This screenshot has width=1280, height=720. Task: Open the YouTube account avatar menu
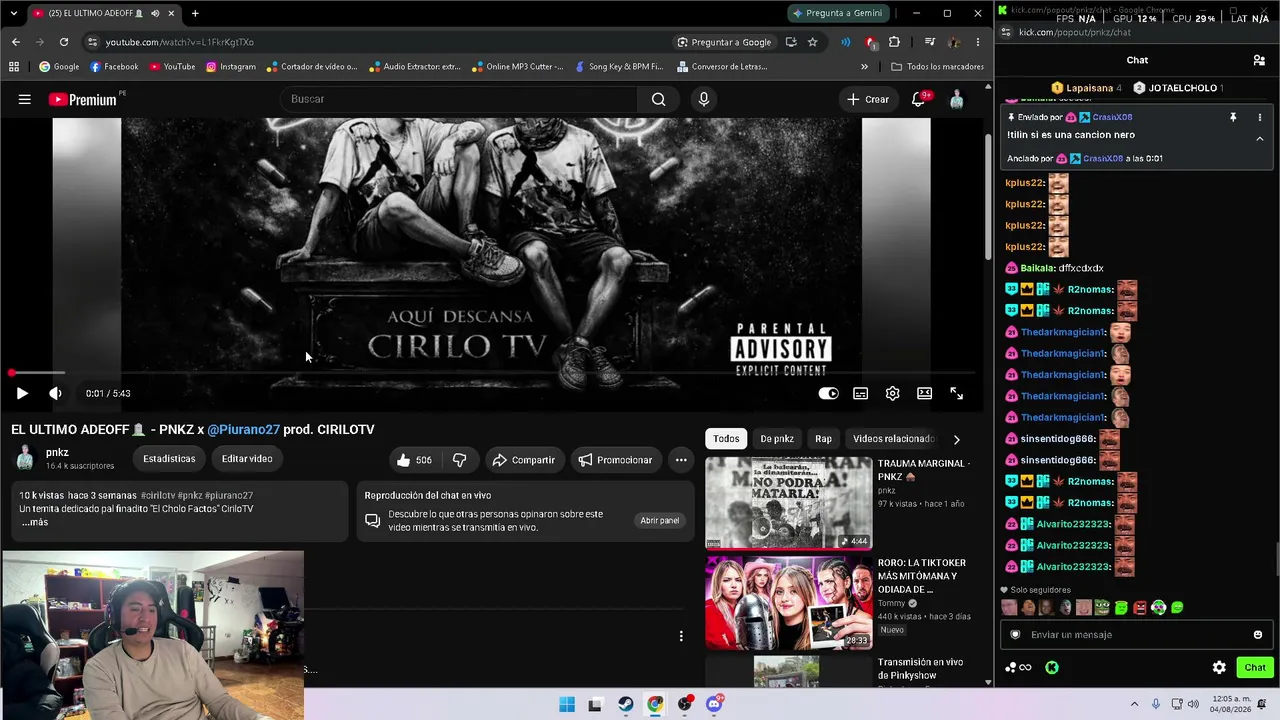[x=957, y=99]
